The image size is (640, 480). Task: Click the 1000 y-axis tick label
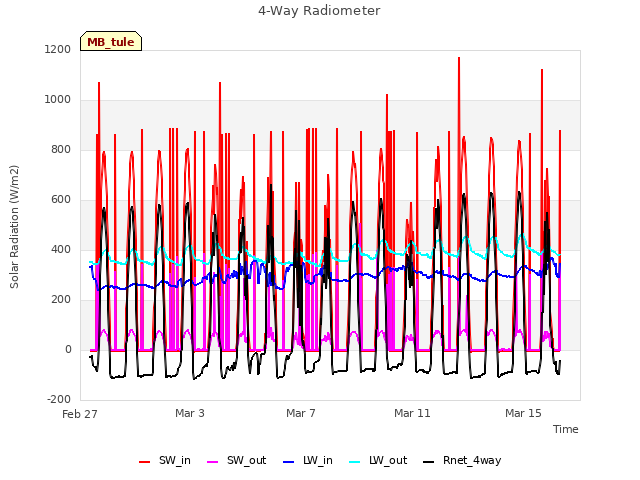[58, 100]
